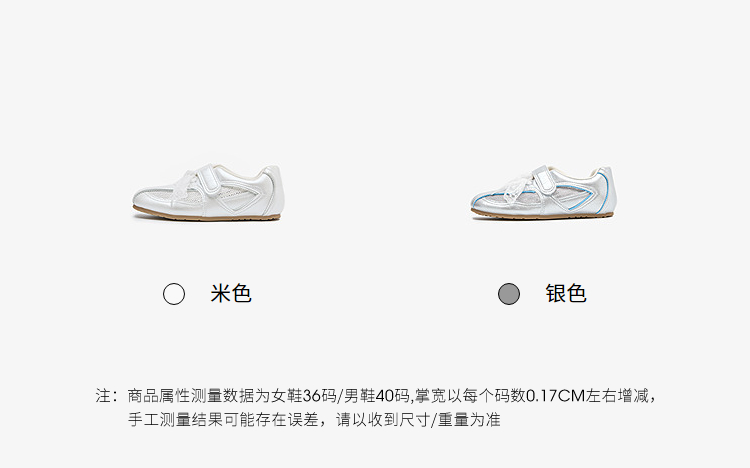Screen dimensions: 750x468
Task: Click the blue-trimmed heel of silver shoe
Action: click(604, 189)
